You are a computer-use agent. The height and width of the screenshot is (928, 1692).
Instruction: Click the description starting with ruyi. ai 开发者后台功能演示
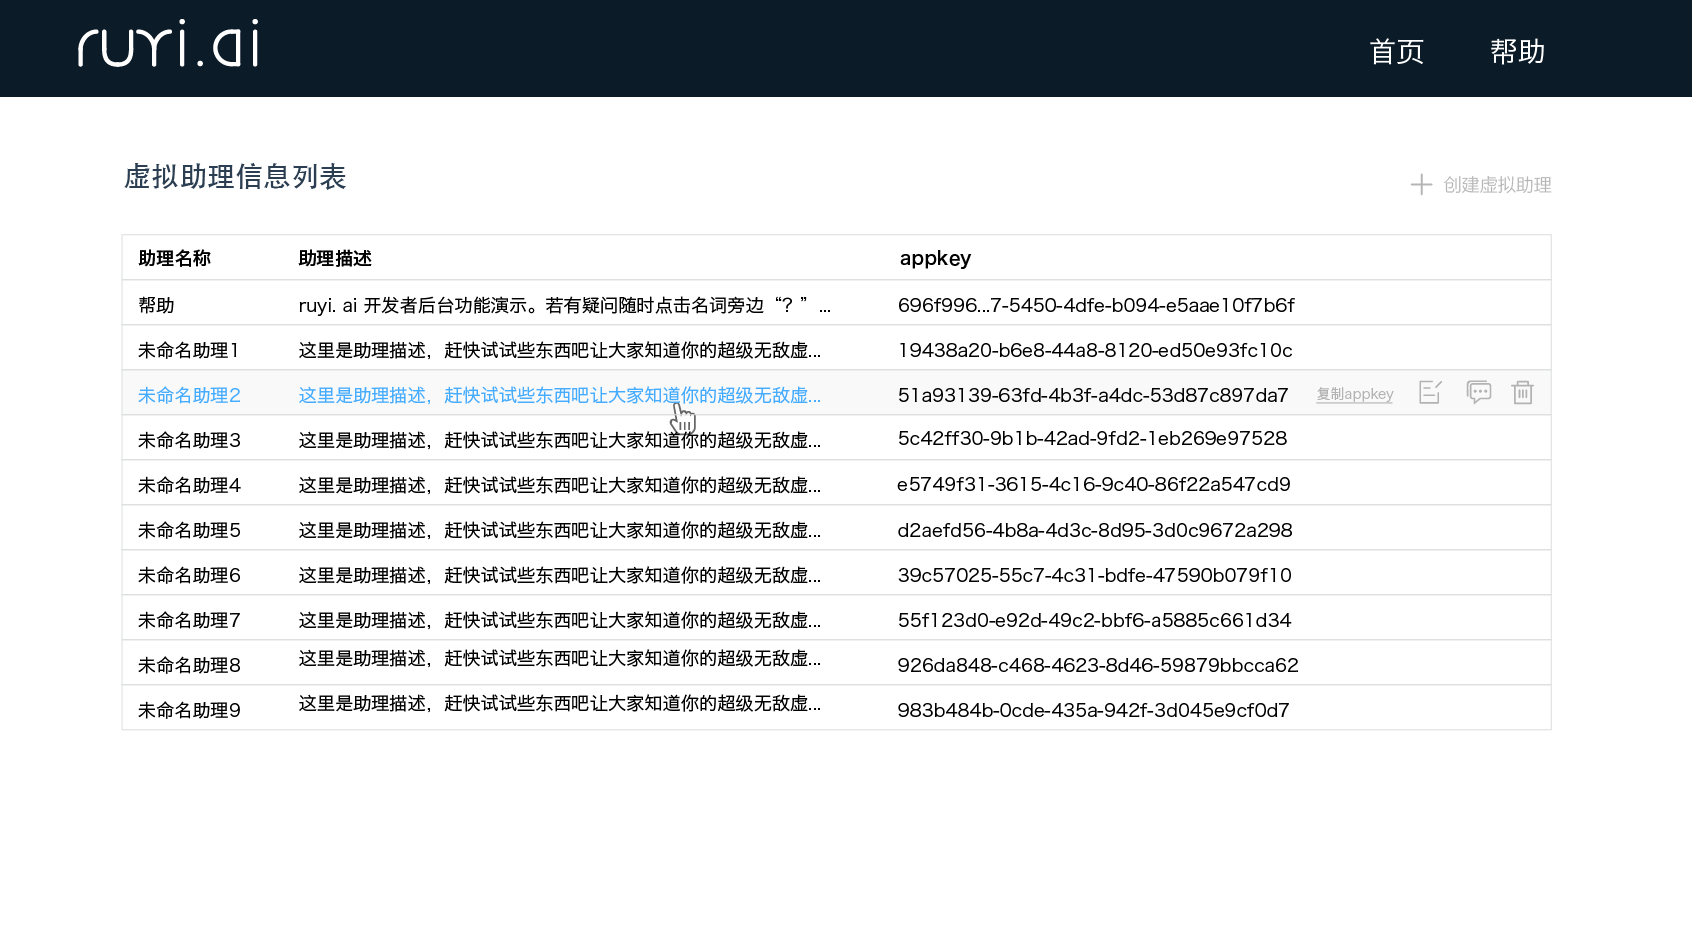click(565, 305)
